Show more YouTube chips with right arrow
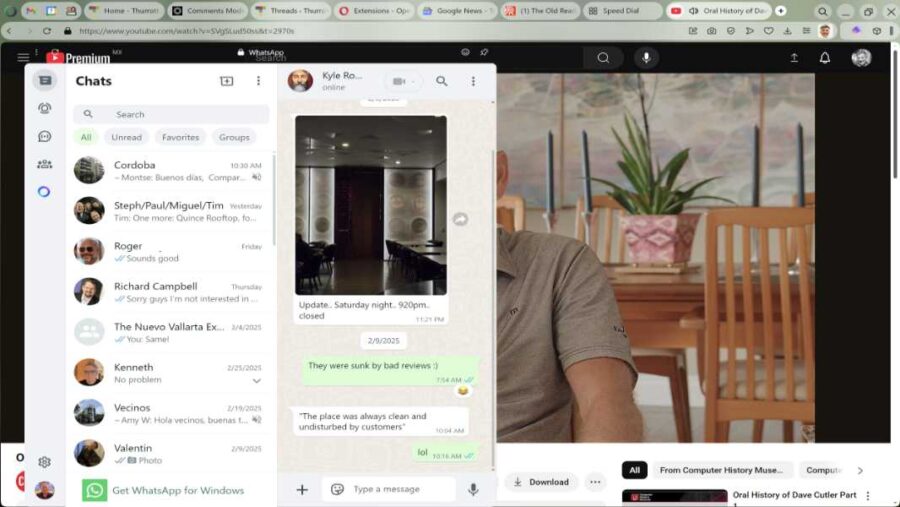Image resolution: width=900 pixels, height=507 pixels. 860,470
